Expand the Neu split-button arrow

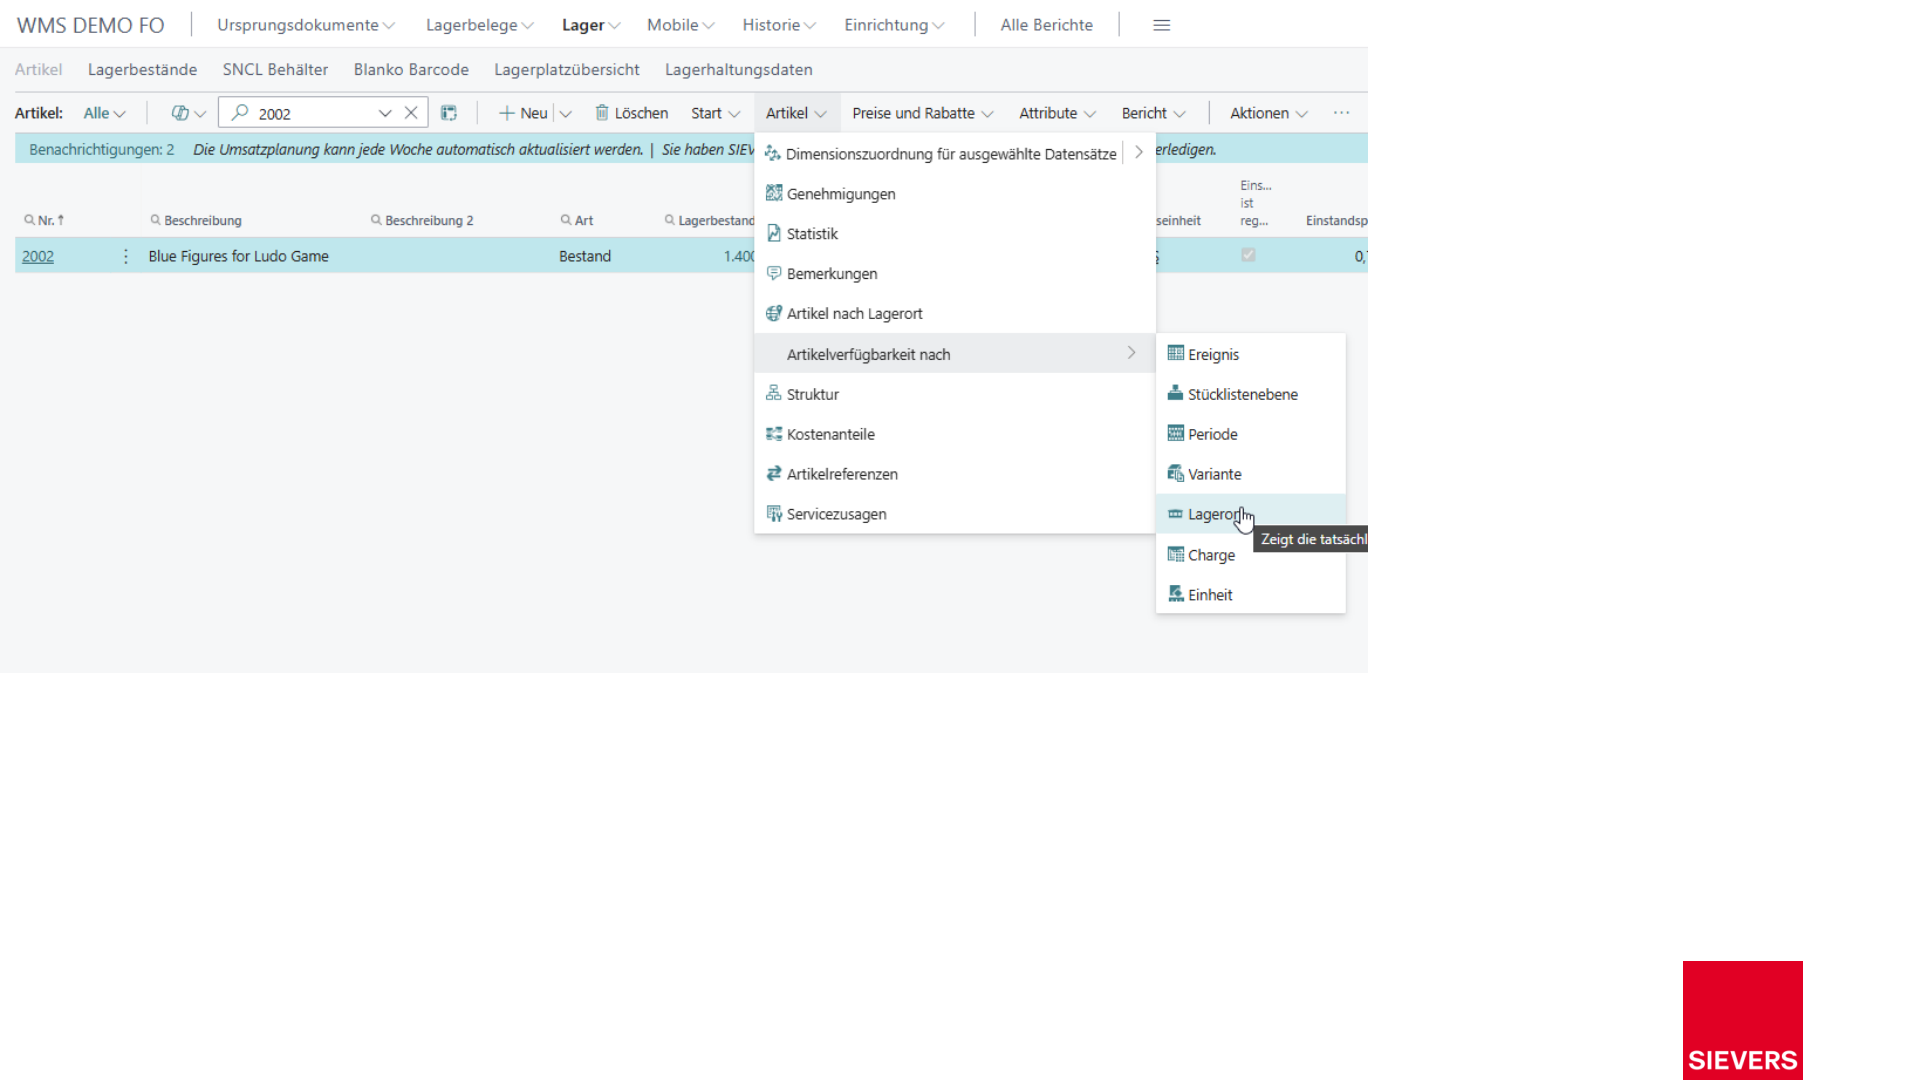tap(565, 113)
